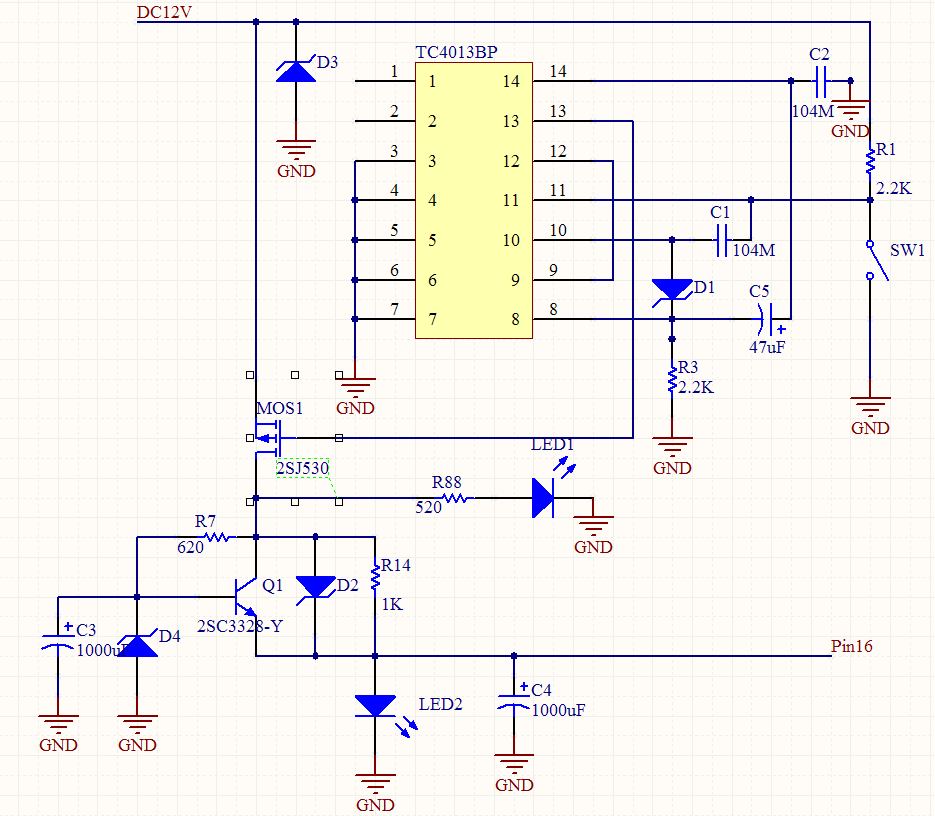935x816 pixels.
Task: Select the R7 resistor symbol
Action: (217, 537)
